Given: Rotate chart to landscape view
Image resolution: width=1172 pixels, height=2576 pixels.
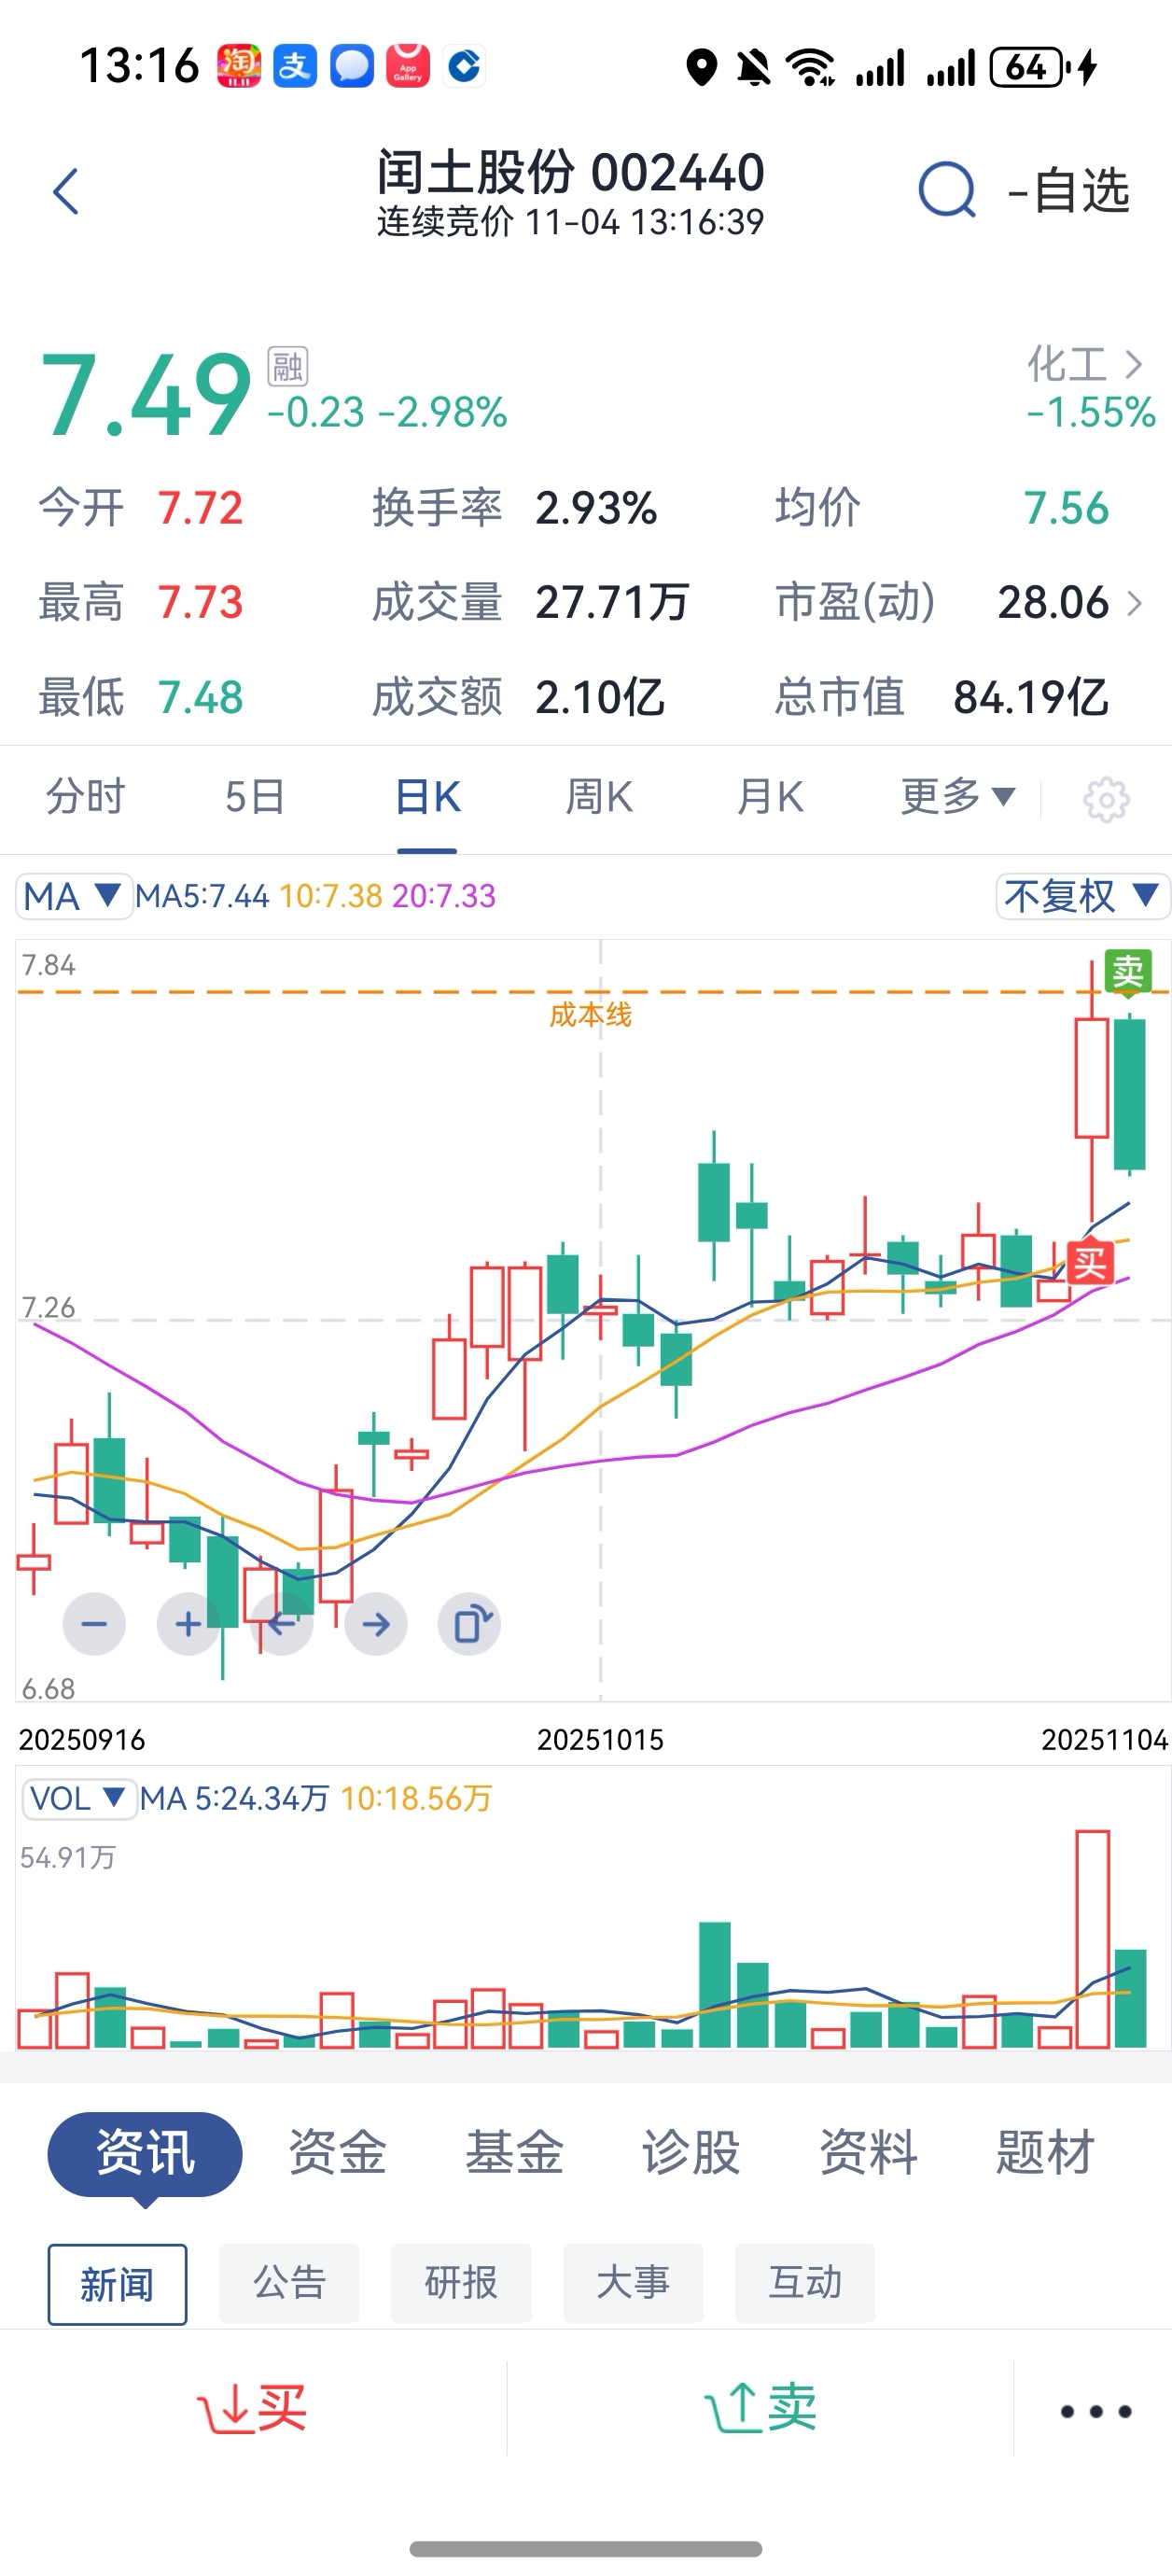Looking at the screenshot, I should [469, 1624].
